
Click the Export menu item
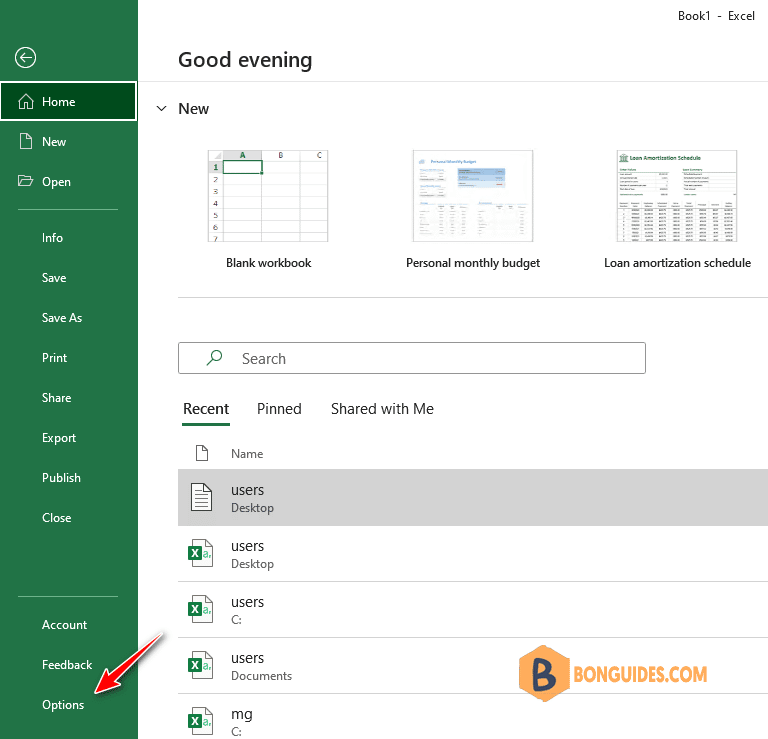59,437
